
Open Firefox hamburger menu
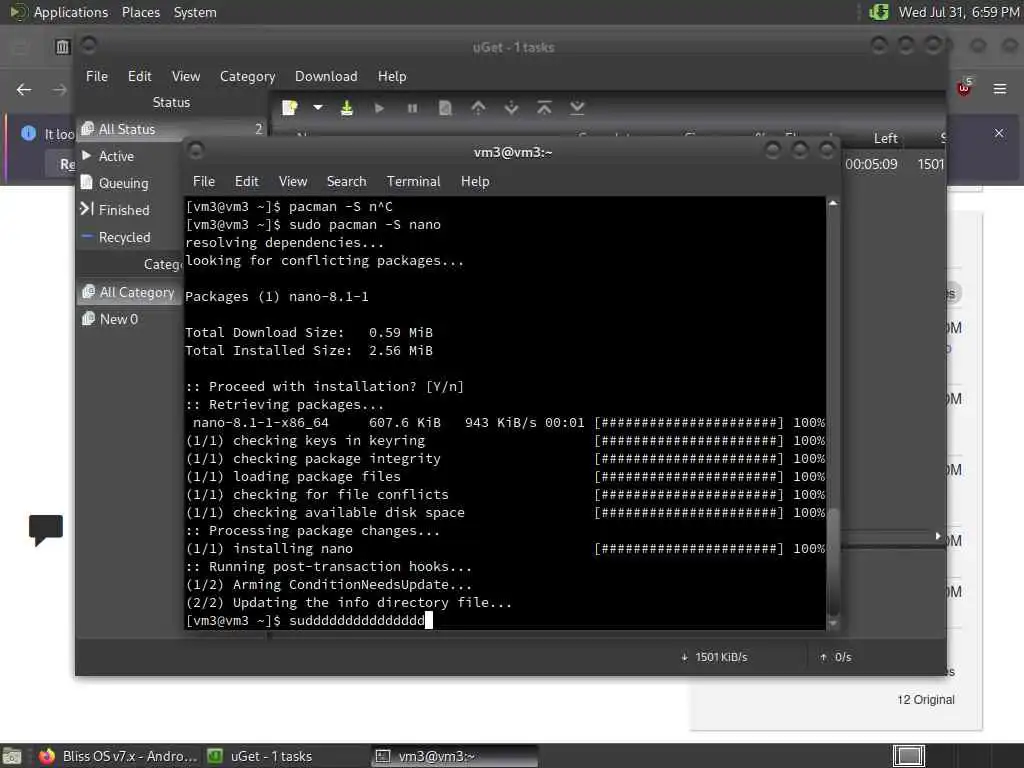(x=1000, y=89)
